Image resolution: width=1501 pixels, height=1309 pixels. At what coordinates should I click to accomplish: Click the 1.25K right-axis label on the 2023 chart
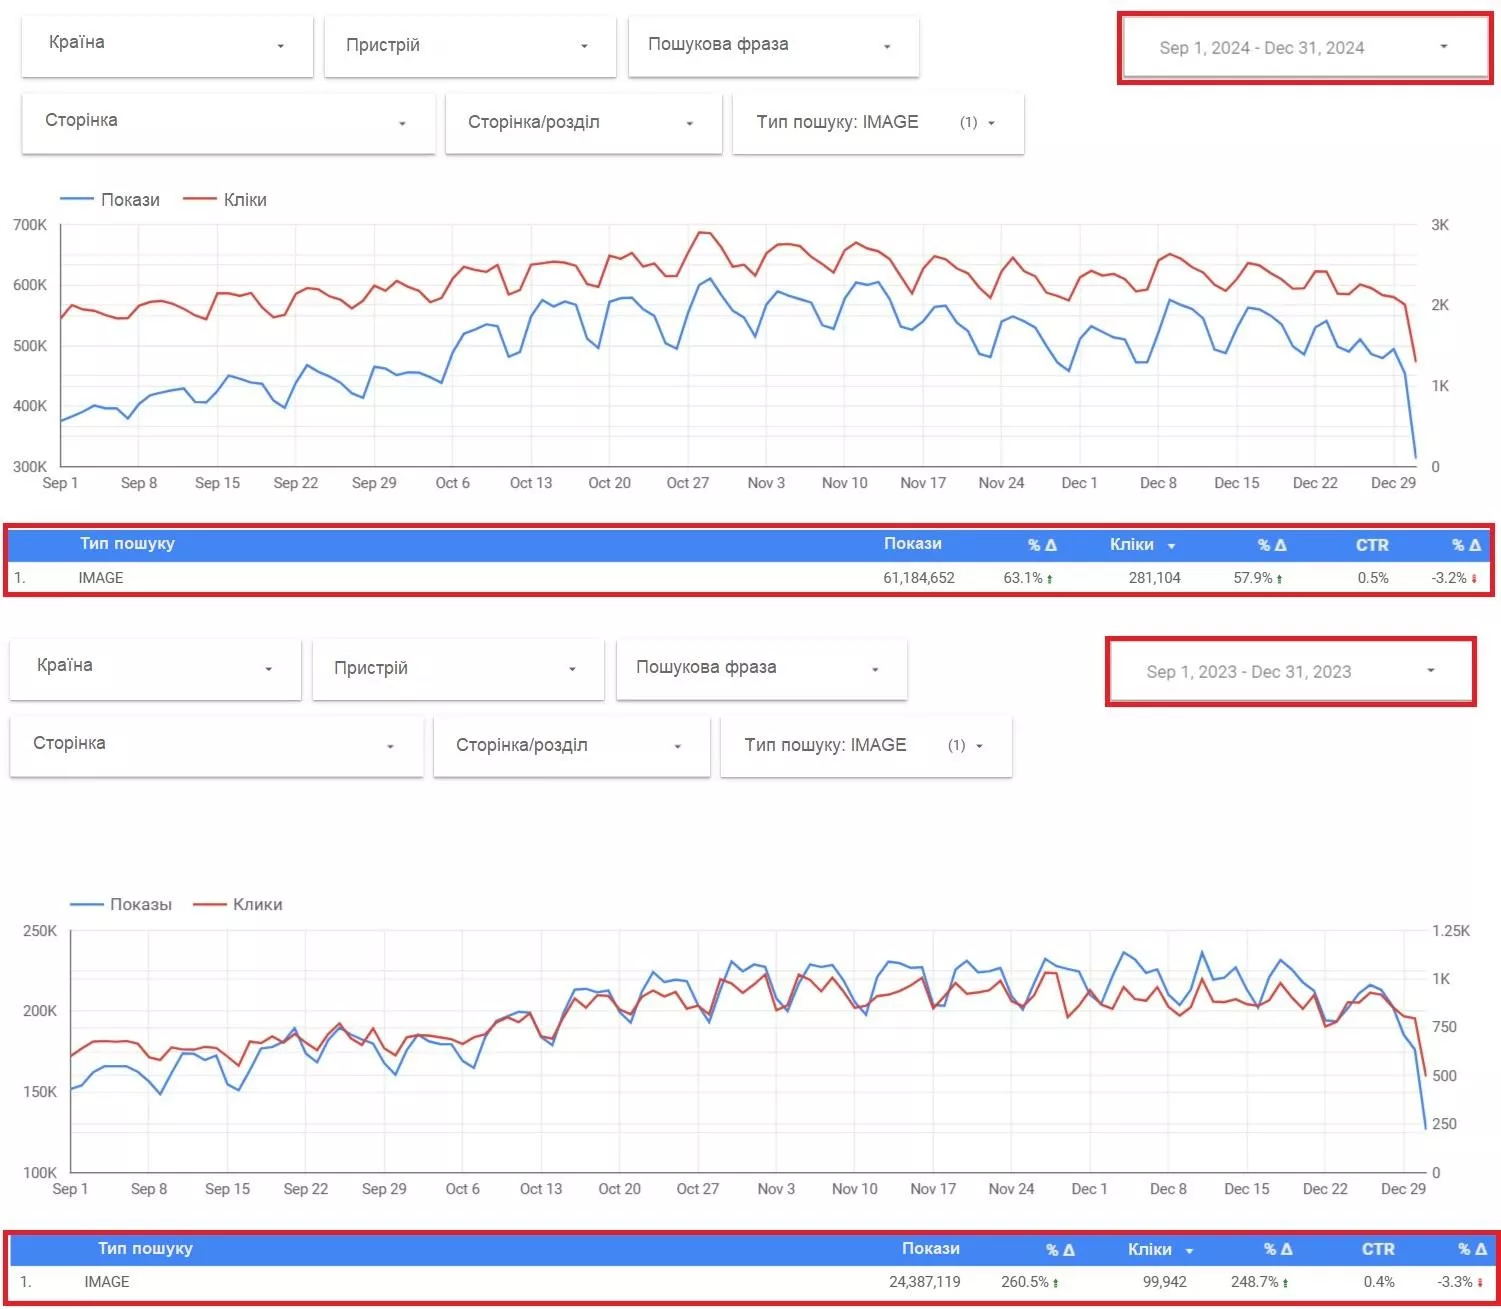[1451, 931]
